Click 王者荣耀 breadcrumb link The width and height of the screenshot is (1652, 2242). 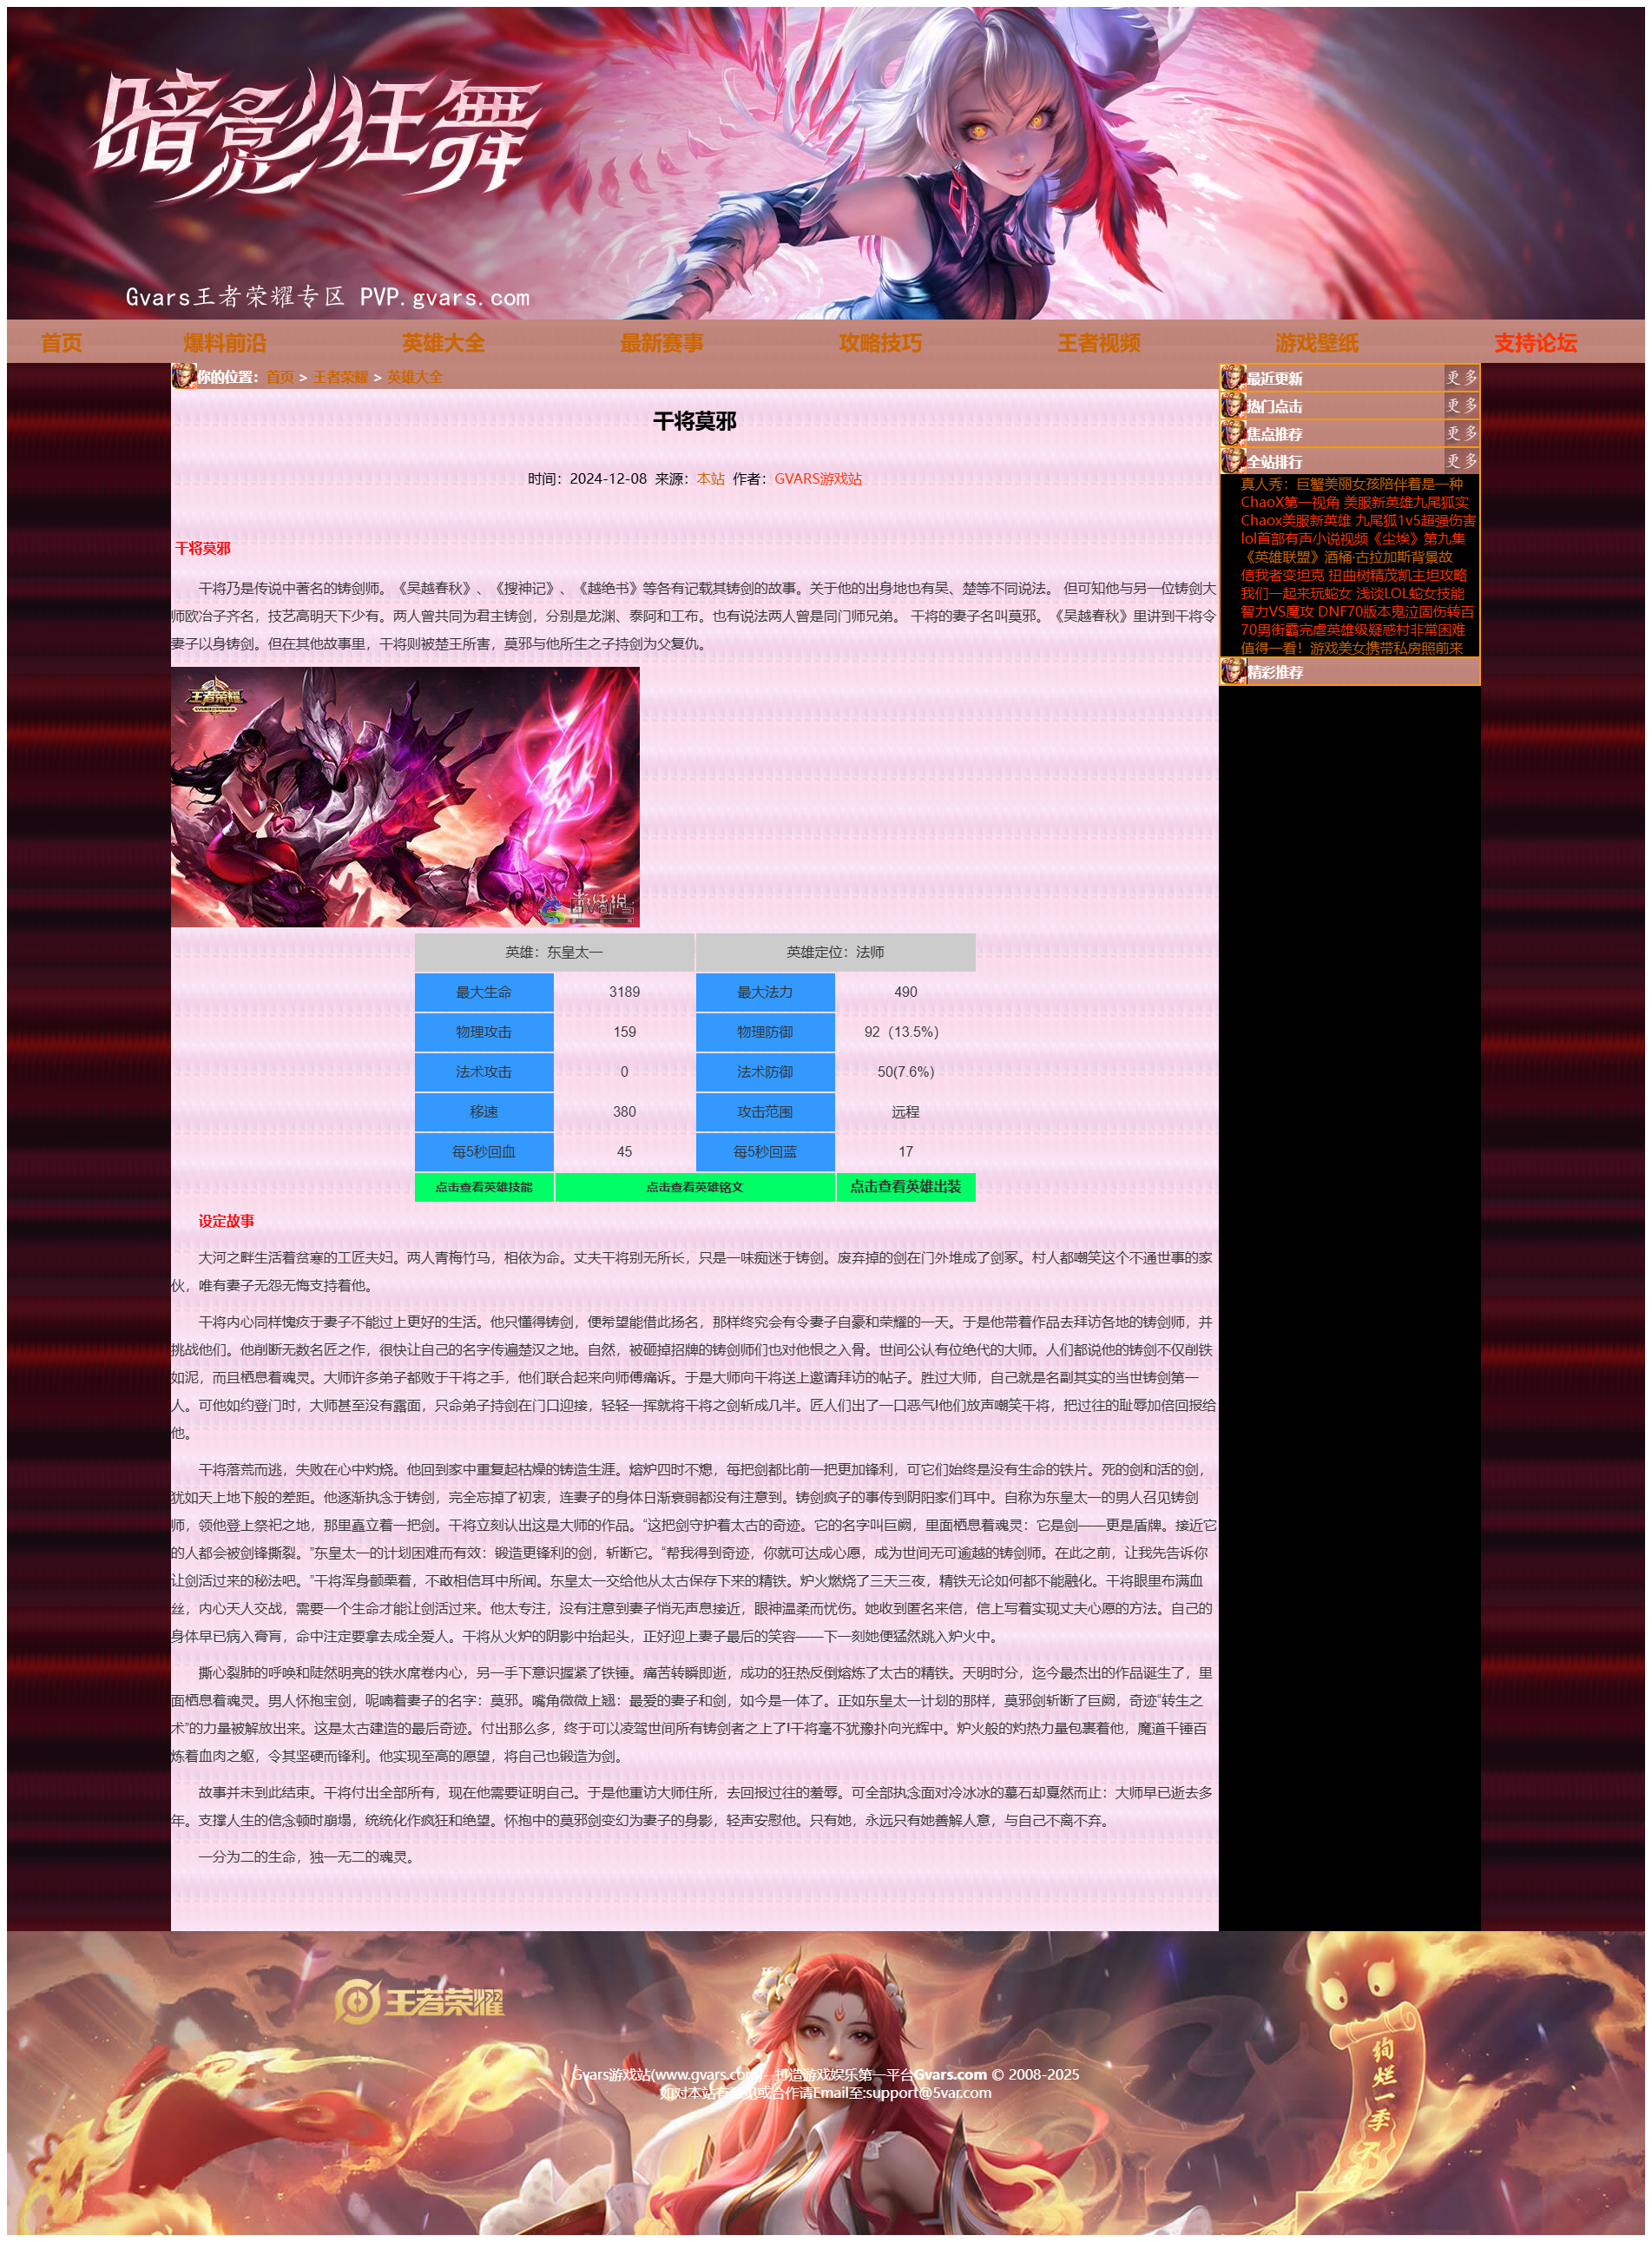coord(341,378)
